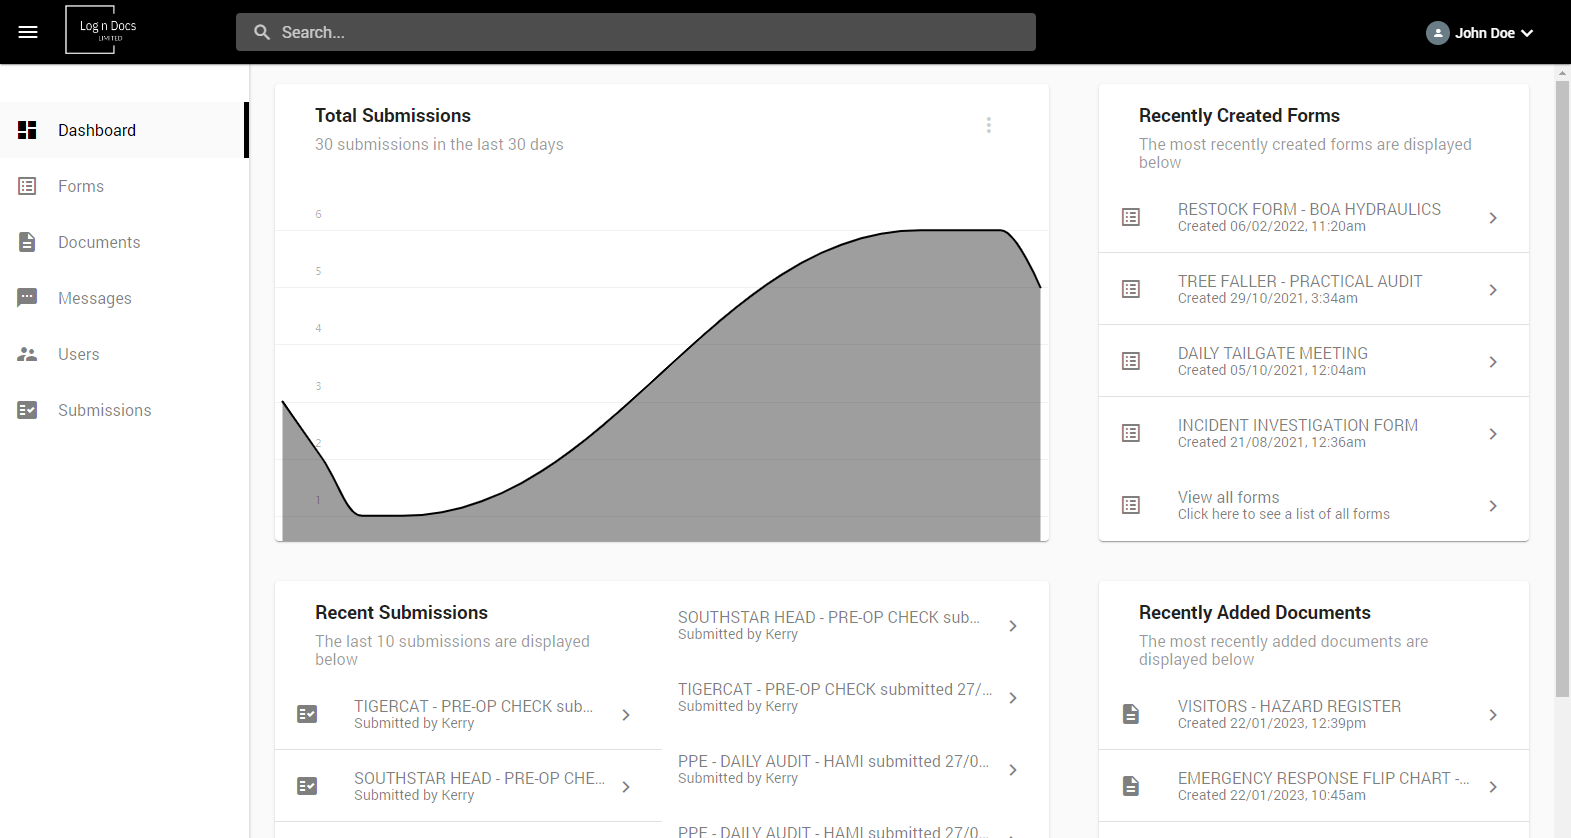Open TIGERCAT - PRE-OP CHECK submitted 27/... entry
The image size is (1571, 838).
point(855,697)
